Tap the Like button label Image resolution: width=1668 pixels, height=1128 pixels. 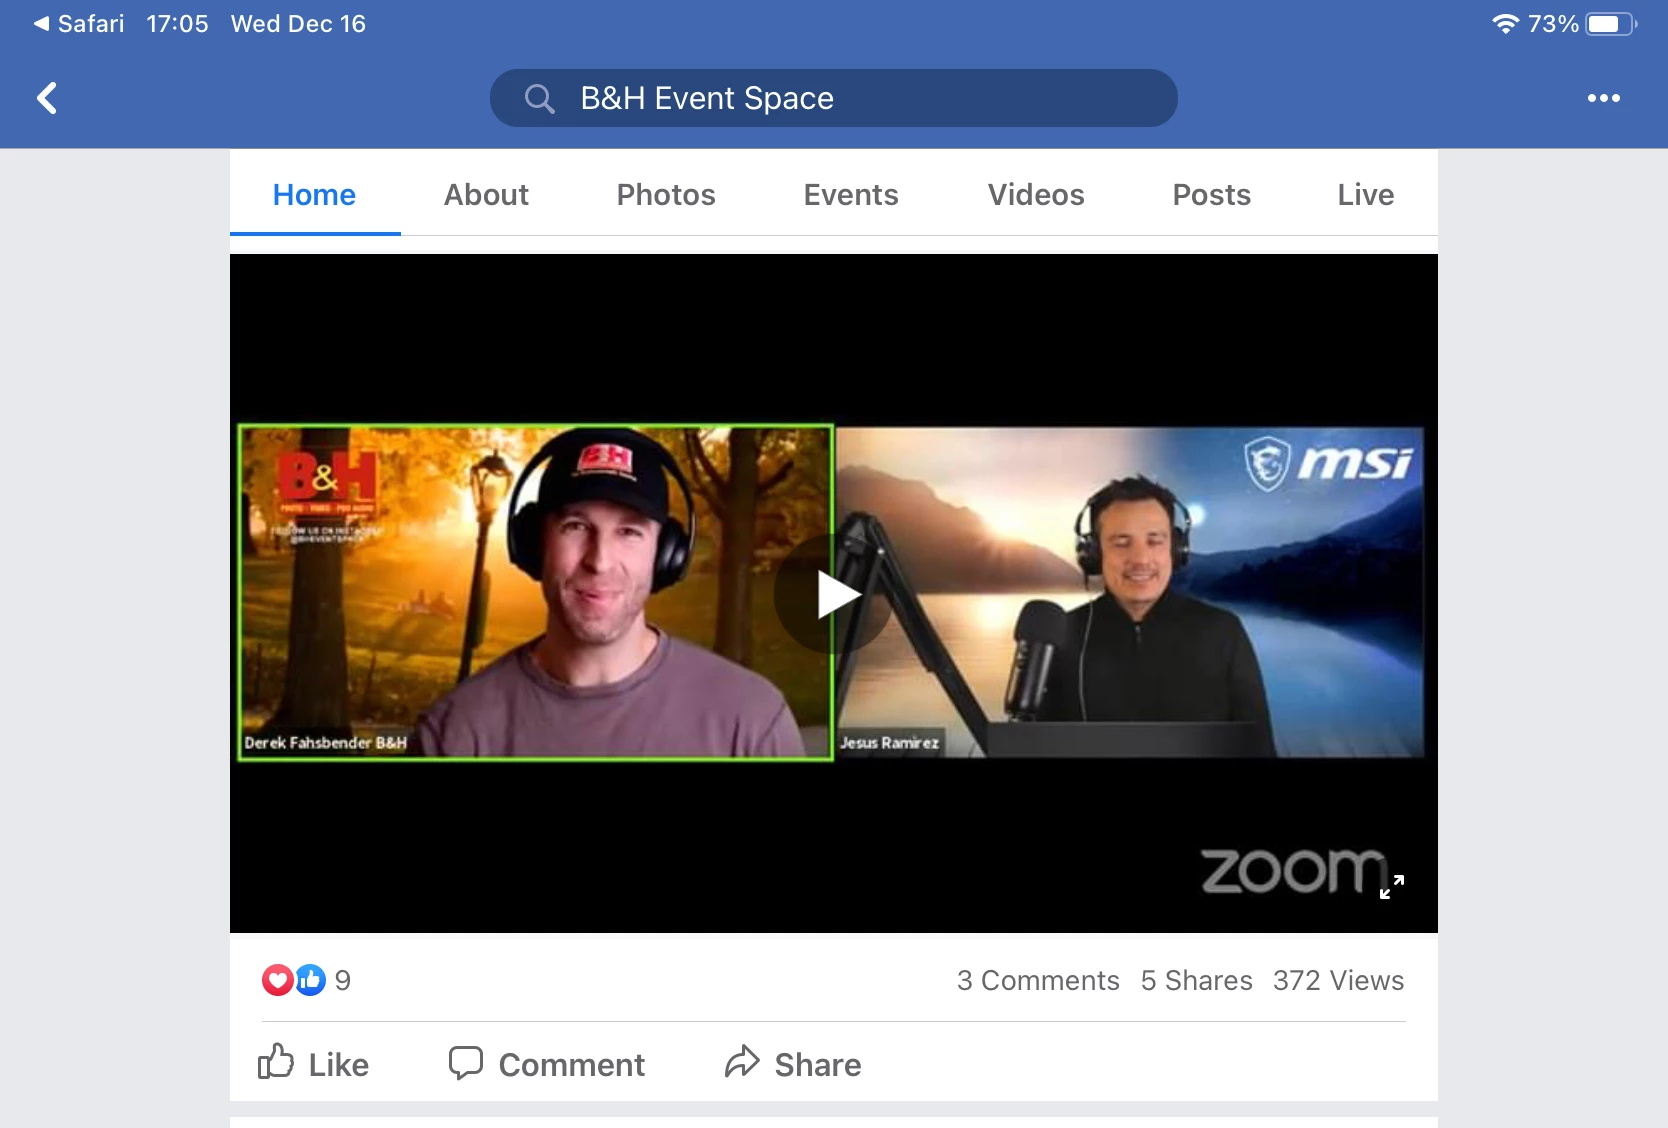click(x=338, y=1064)
